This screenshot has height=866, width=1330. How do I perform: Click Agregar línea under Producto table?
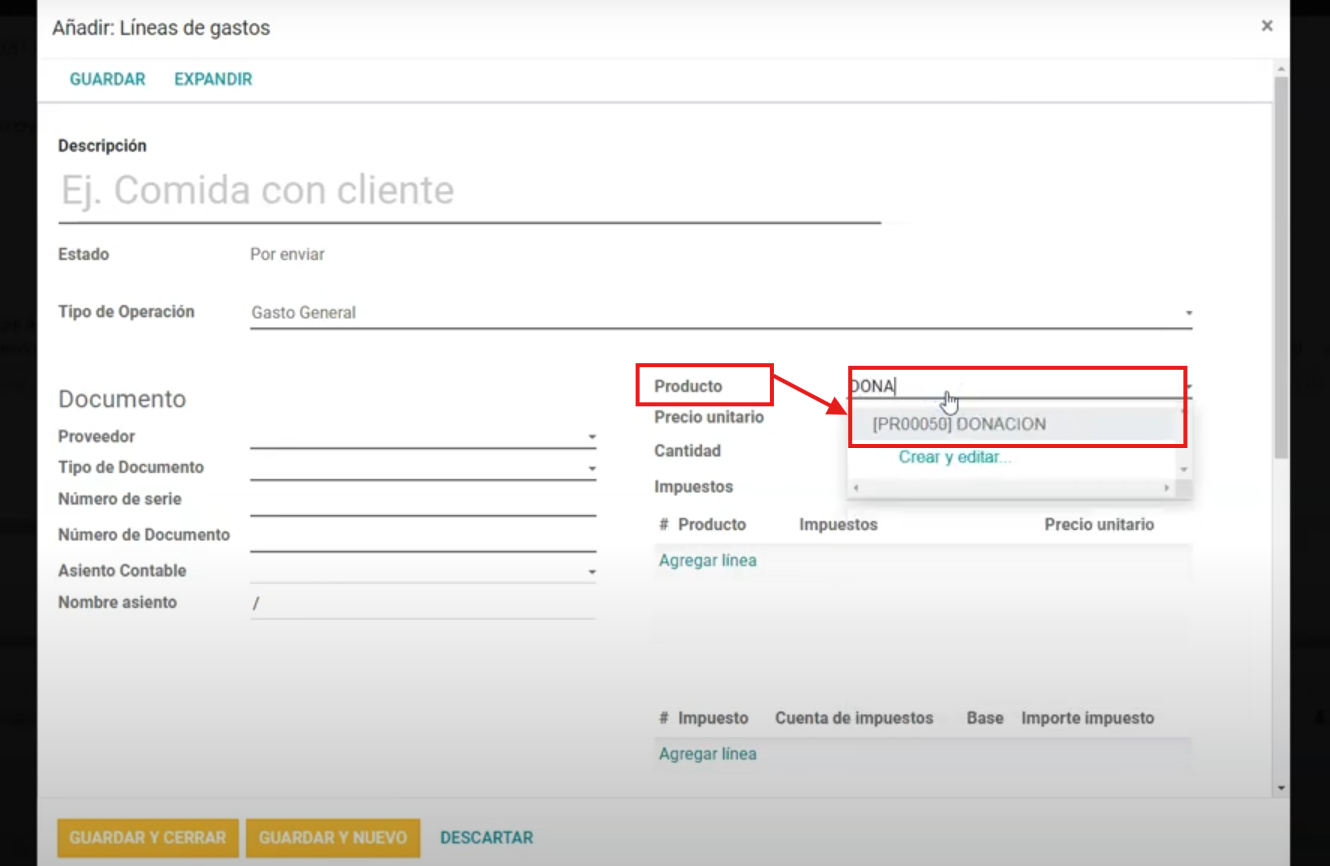[707, 561]
